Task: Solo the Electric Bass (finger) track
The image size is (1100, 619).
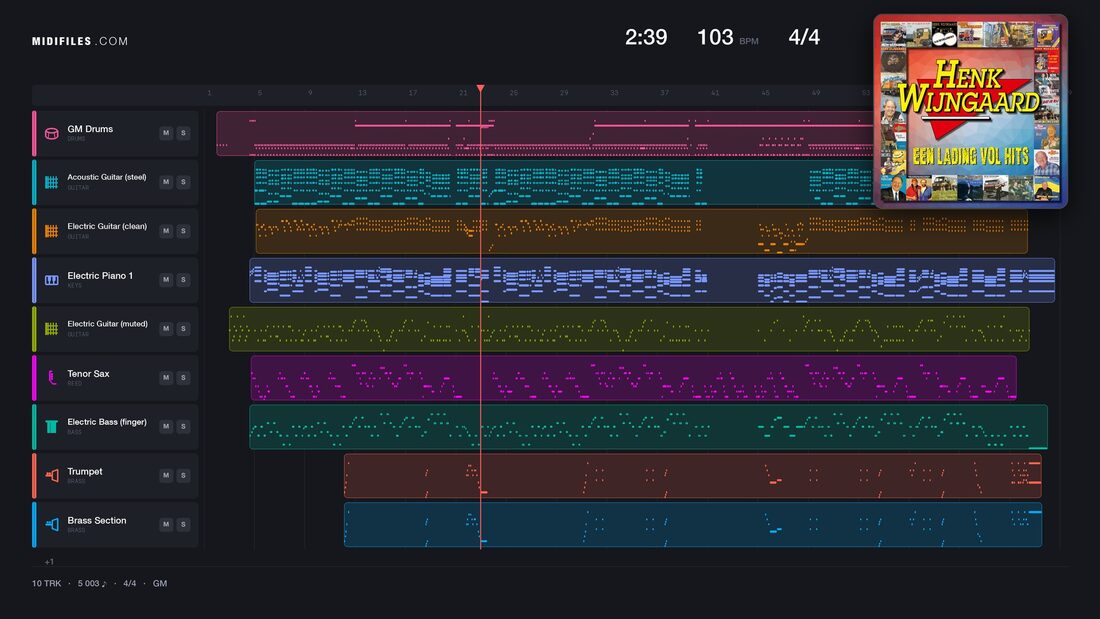Action: [x=183, y=426]
